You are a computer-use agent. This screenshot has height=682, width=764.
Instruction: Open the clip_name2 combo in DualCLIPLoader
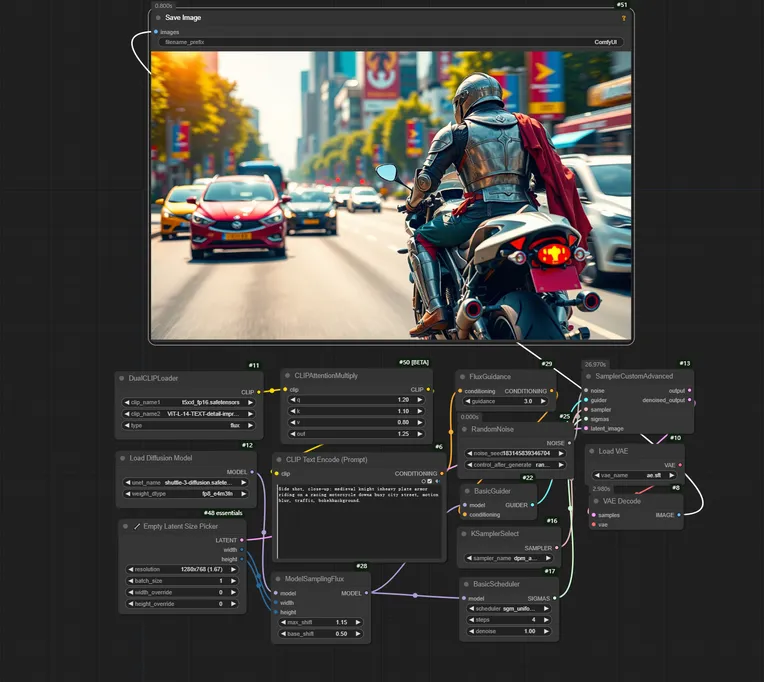click(x=189, y=414)
